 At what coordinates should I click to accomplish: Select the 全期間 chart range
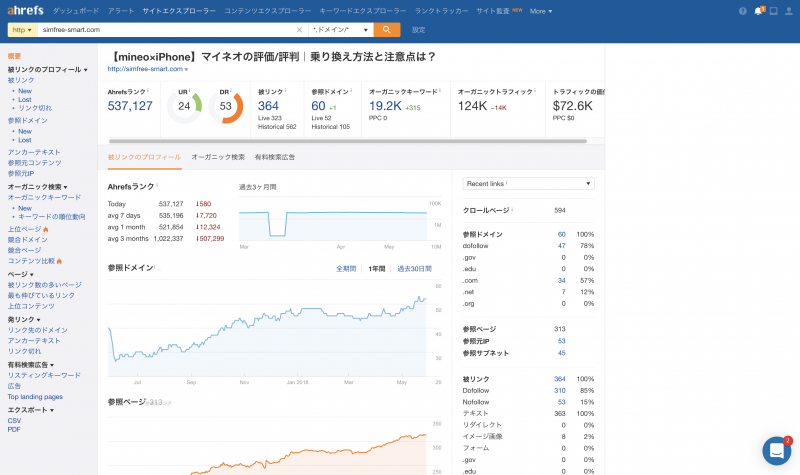tap(345, 269)
